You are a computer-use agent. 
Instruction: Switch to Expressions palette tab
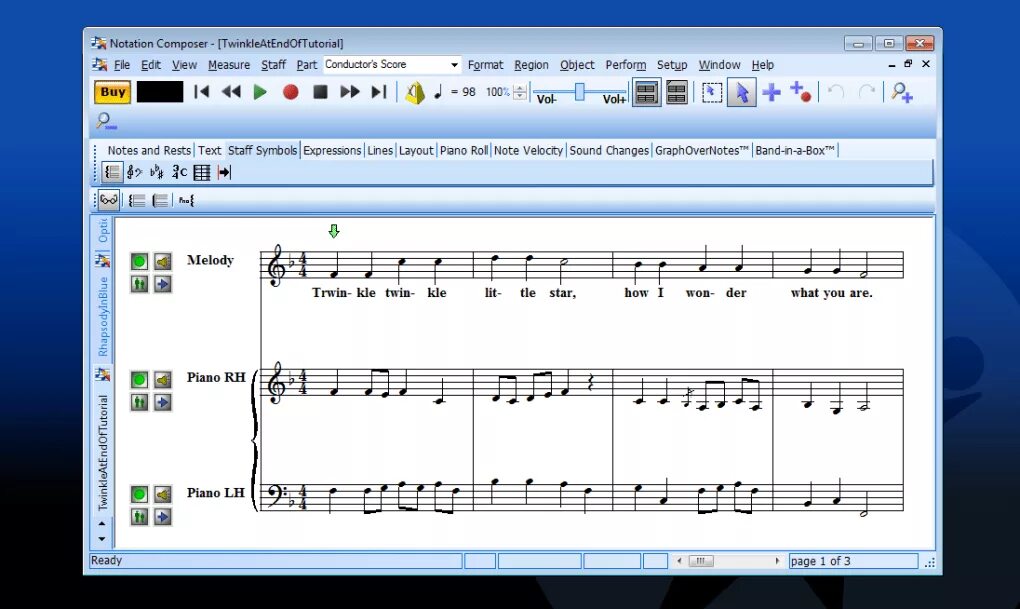(332, 150)
